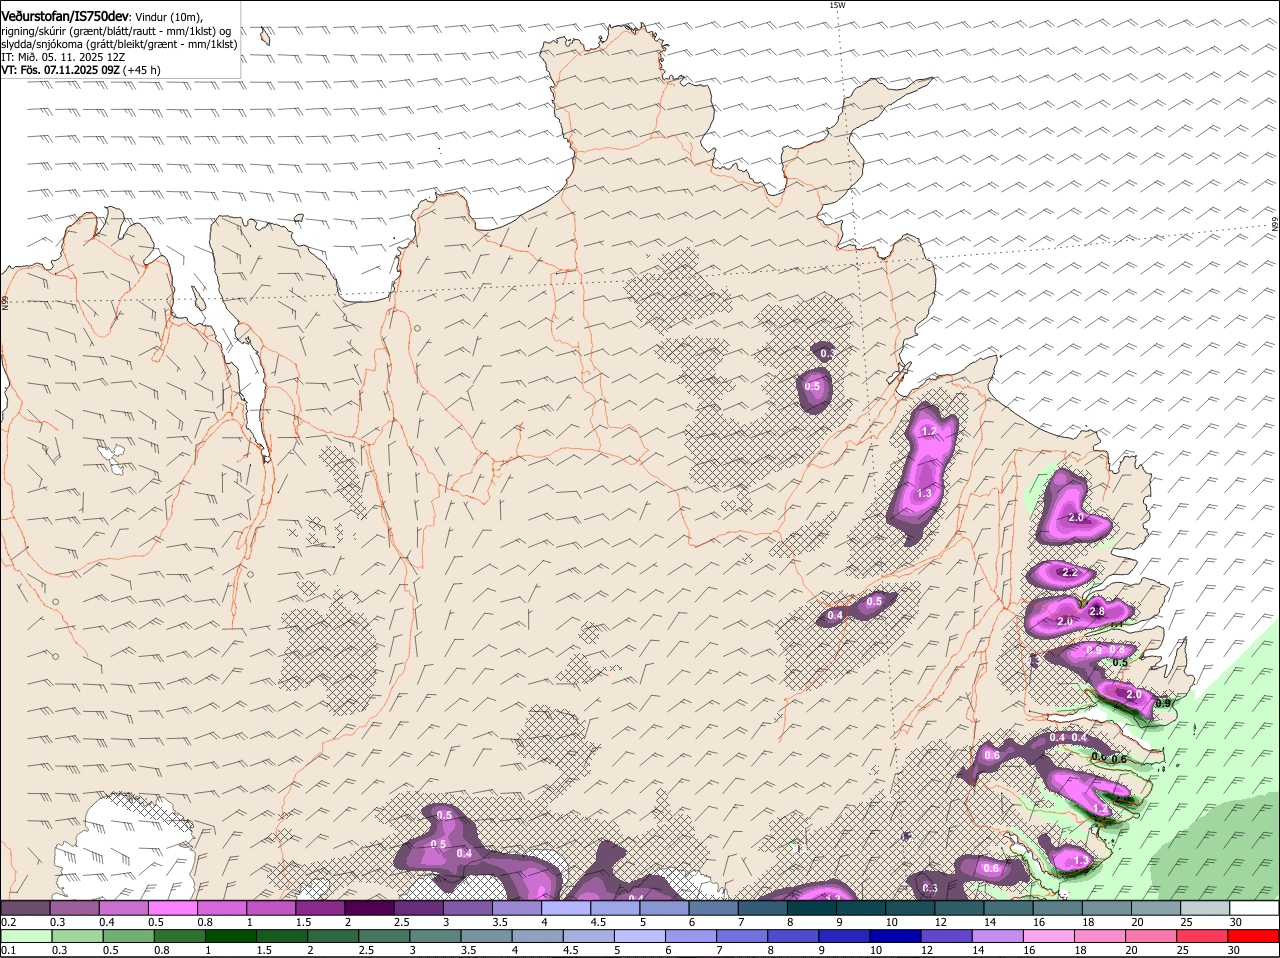Select the light pink swatch between 16 and 18
Image resolution: width=1280 pixels, height=958 pixels.
point(1050,937)
